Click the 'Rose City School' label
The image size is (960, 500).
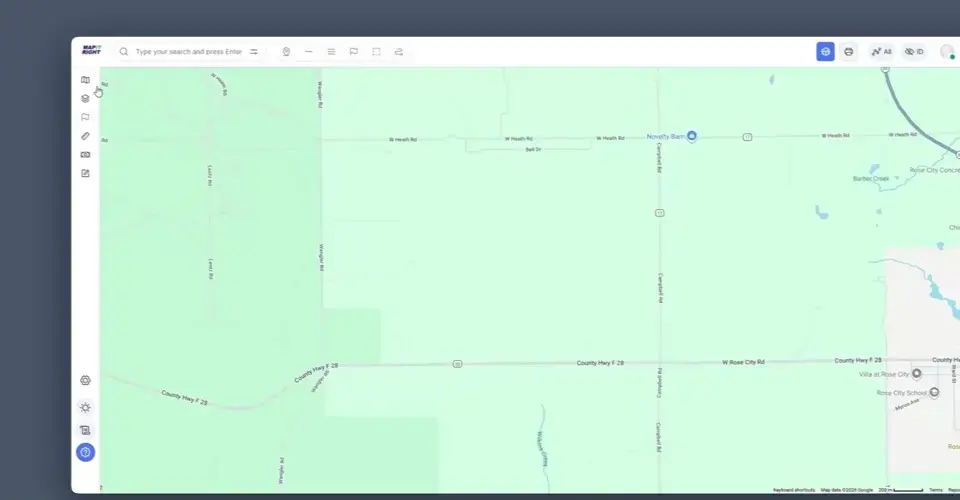point(902,393)
